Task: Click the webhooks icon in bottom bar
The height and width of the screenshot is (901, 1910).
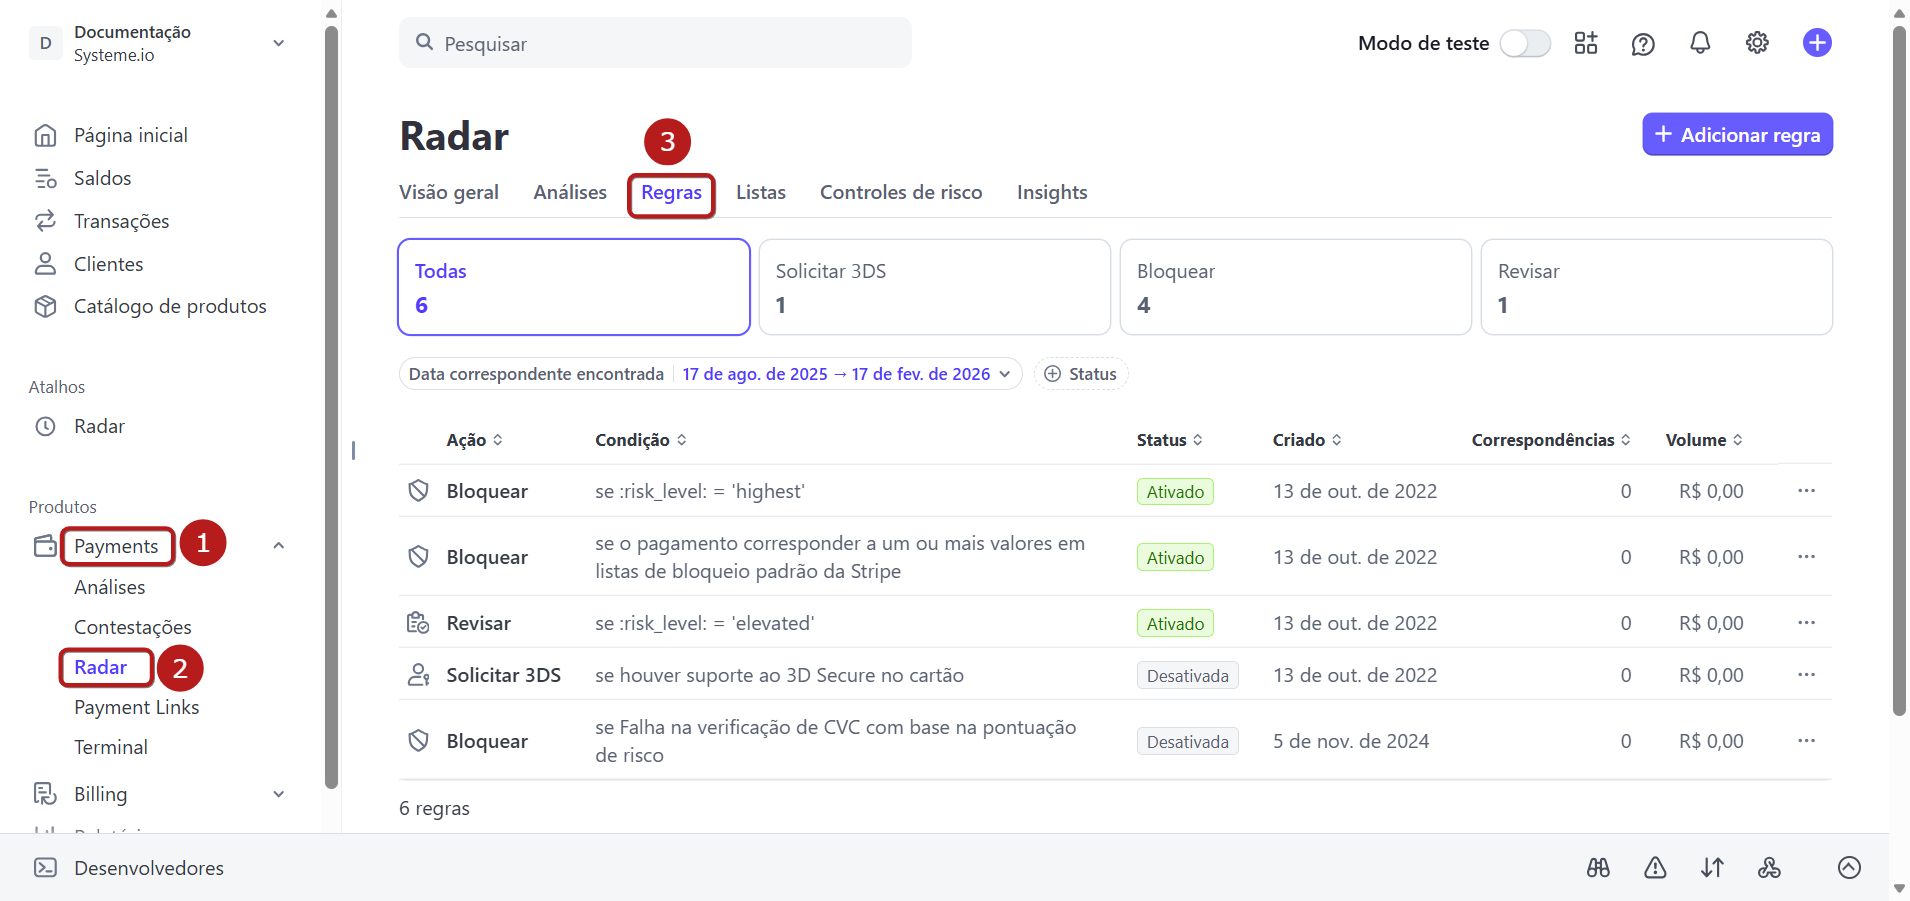Action: [x=1769, y=868]
